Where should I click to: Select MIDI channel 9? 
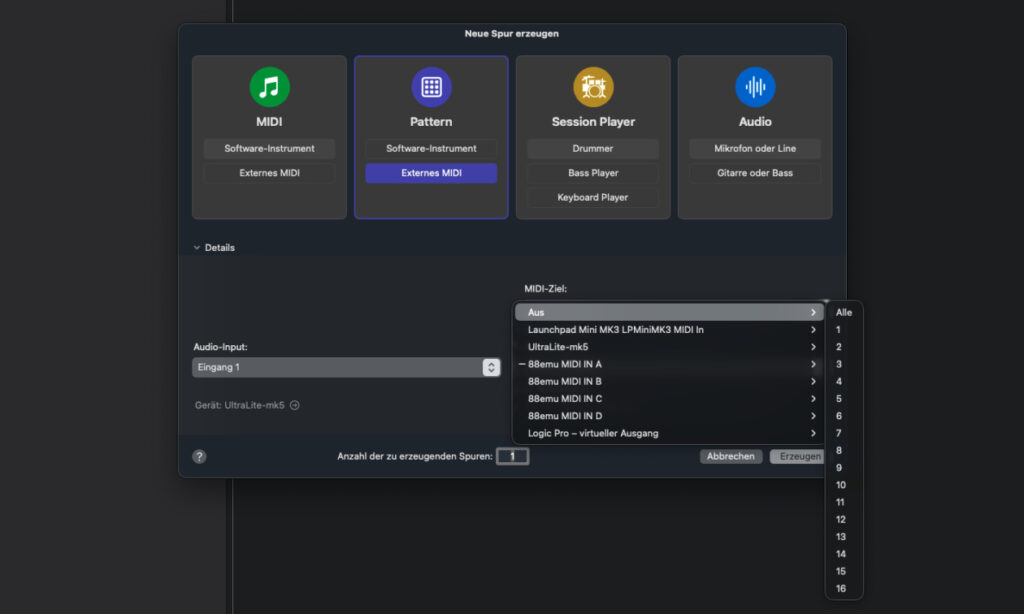(844, 468)
